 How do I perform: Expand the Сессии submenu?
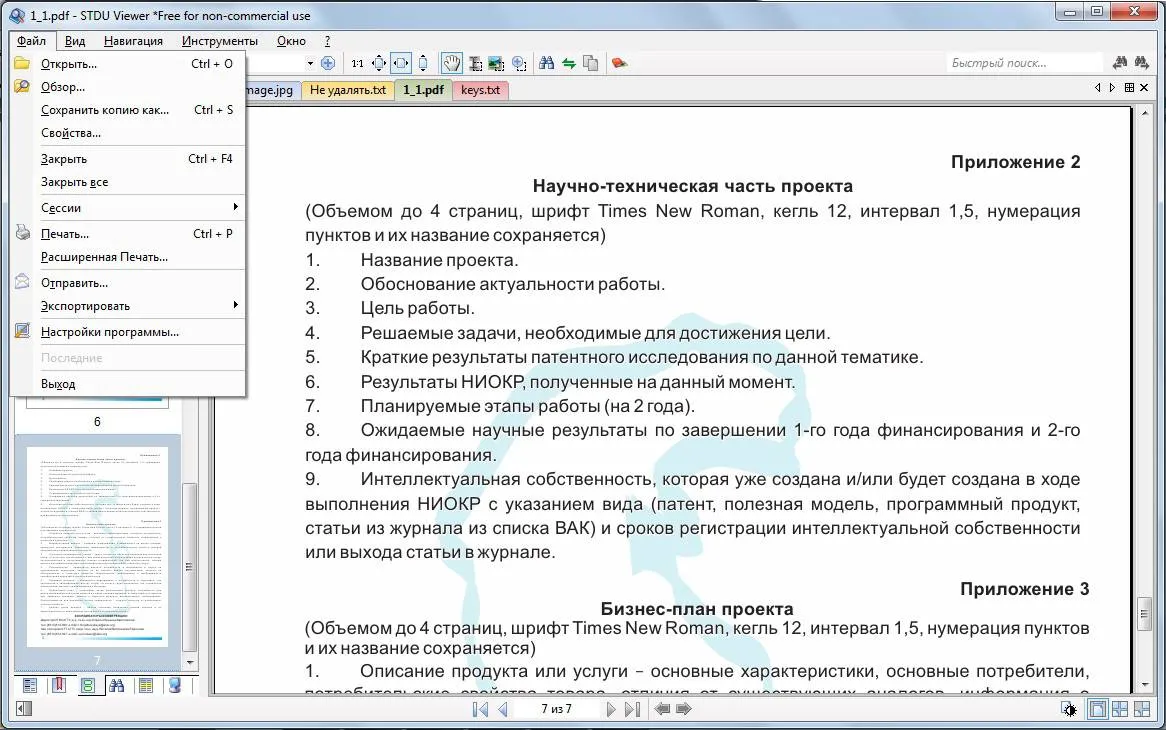pos(127,207)
